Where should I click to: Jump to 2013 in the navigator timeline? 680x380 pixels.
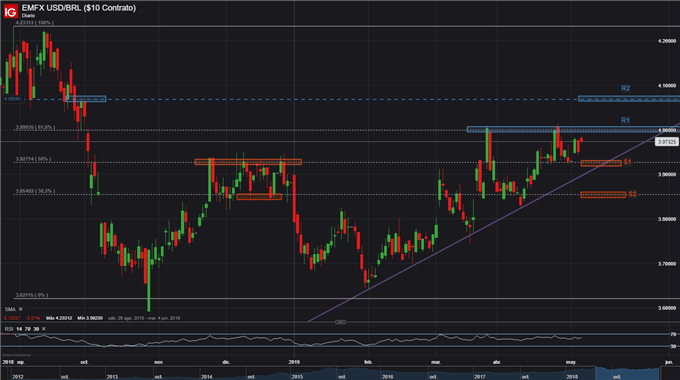(x=112, y=377)
